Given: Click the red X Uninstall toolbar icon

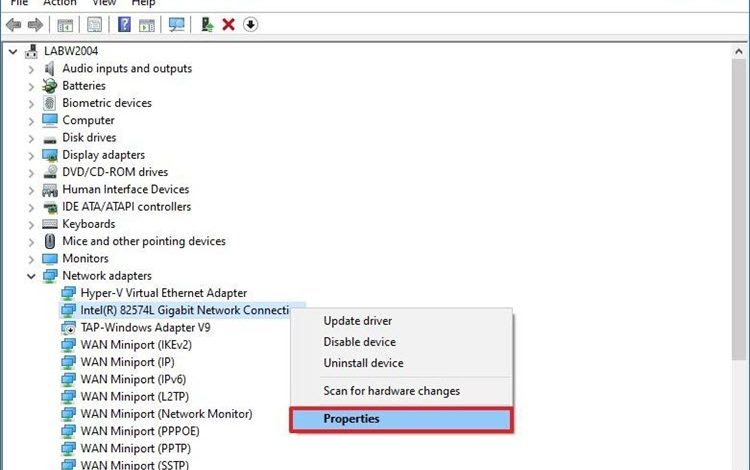Looking at the screenshot, I should click(229, 24).
